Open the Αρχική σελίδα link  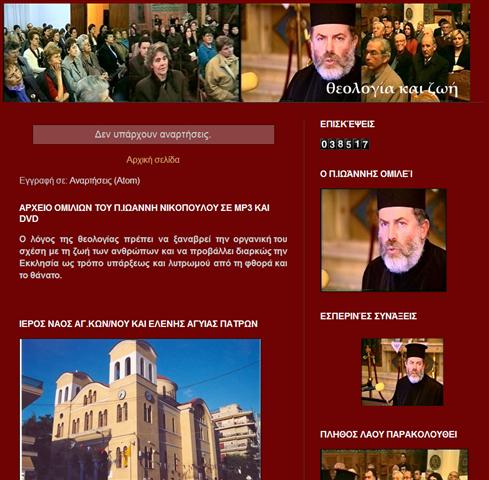pos(153,160)
